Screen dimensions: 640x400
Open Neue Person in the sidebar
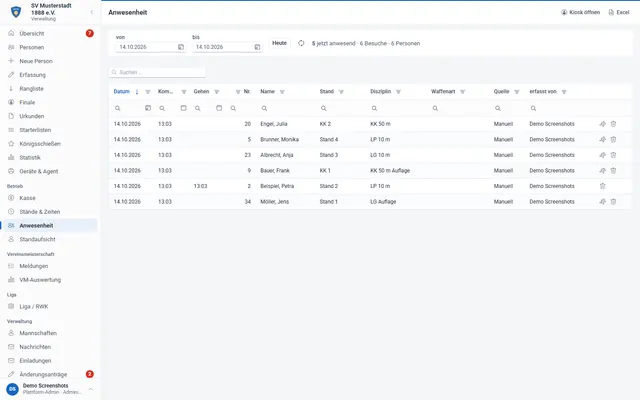[x=49, y=61]
